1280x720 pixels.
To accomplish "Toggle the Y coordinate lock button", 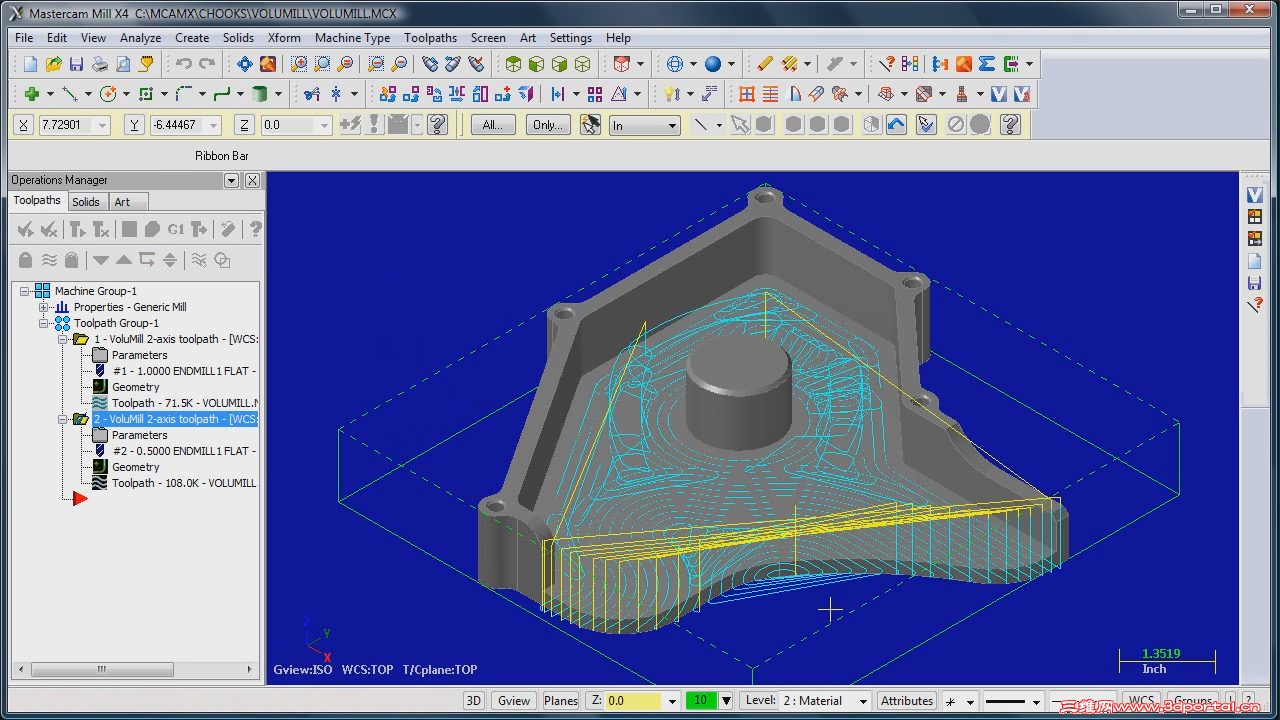I will coord(135,125).
